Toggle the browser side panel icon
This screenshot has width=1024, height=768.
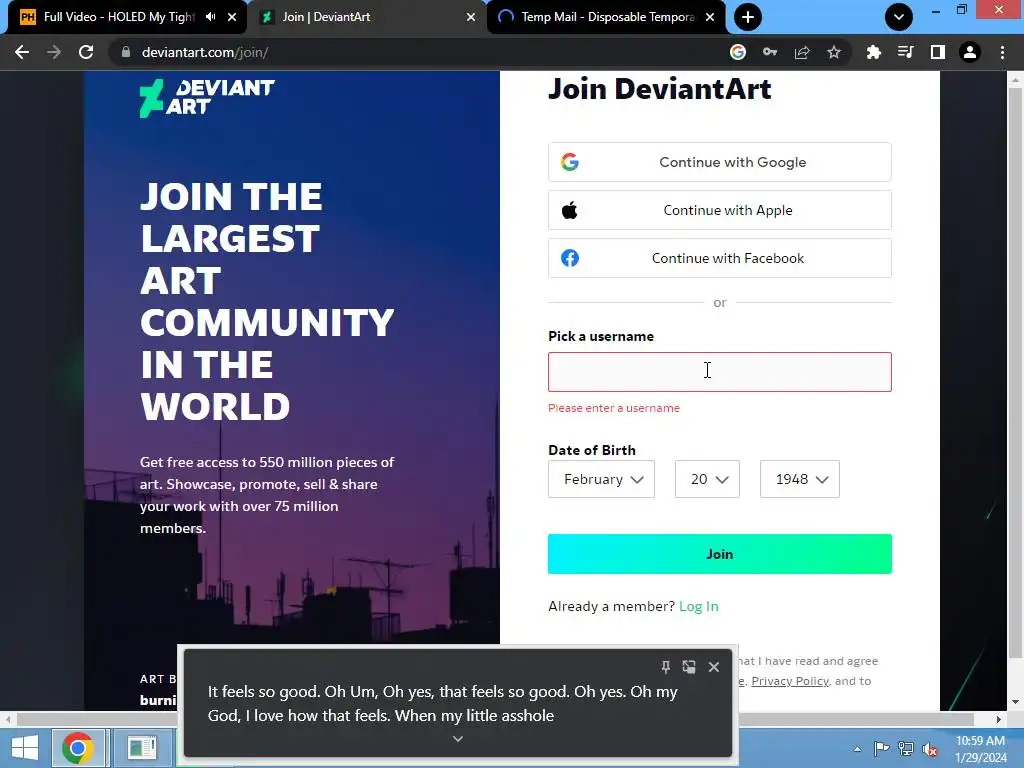938,52
